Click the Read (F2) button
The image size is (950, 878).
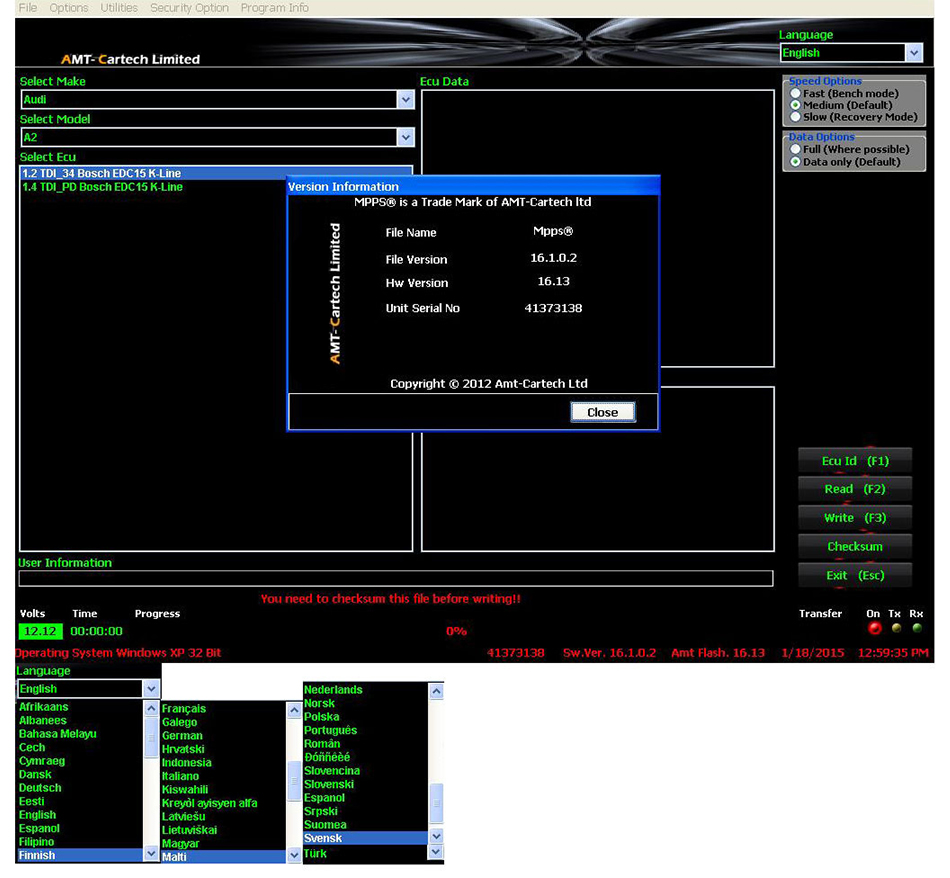[x=855, y=490]
